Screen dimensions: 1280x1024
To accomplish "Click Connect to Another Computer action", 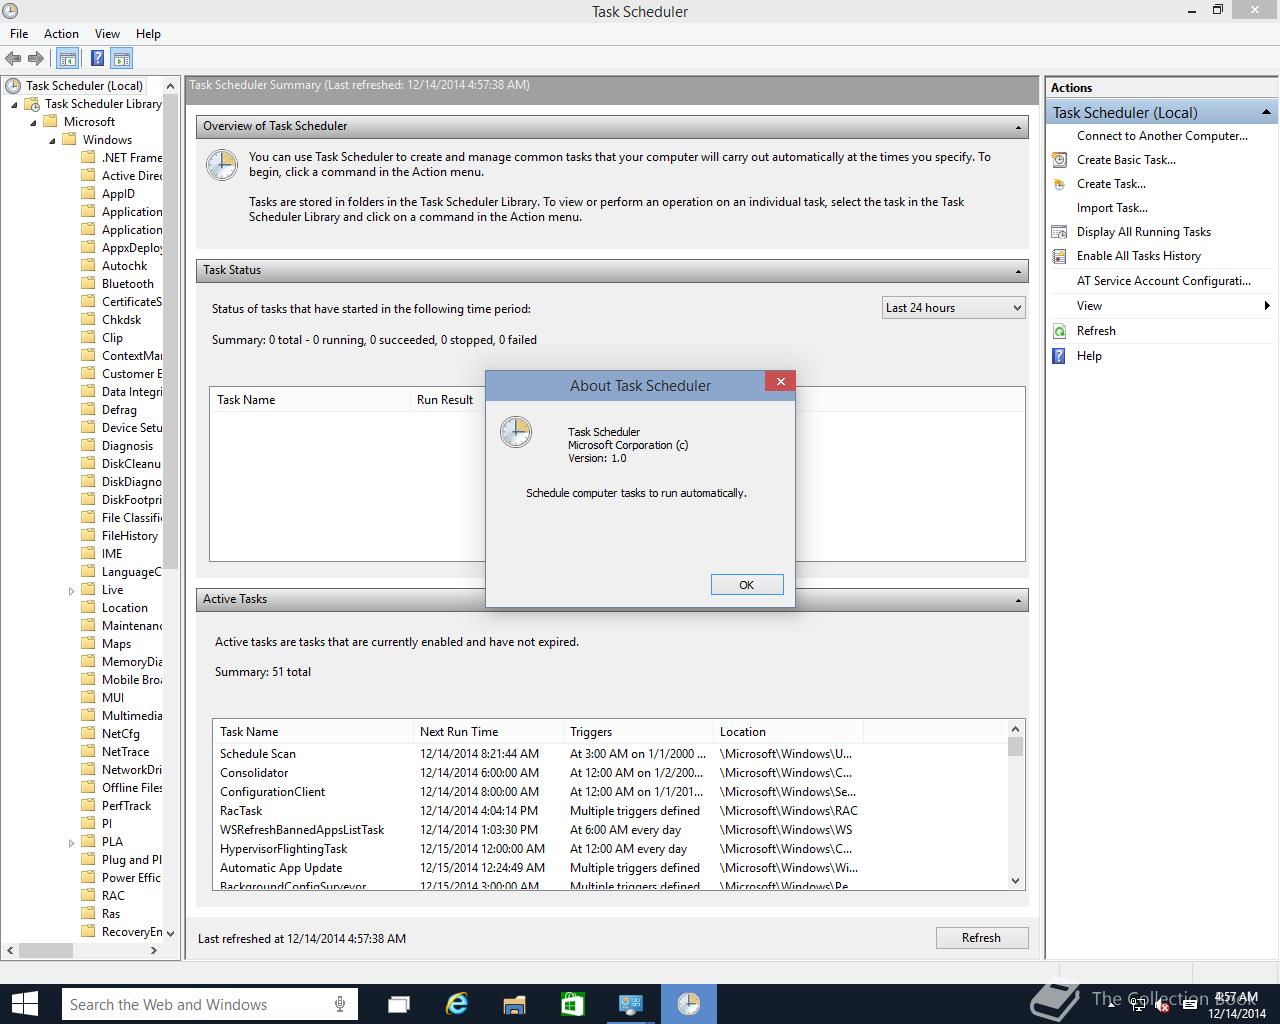I will [x=1162, y=136].
